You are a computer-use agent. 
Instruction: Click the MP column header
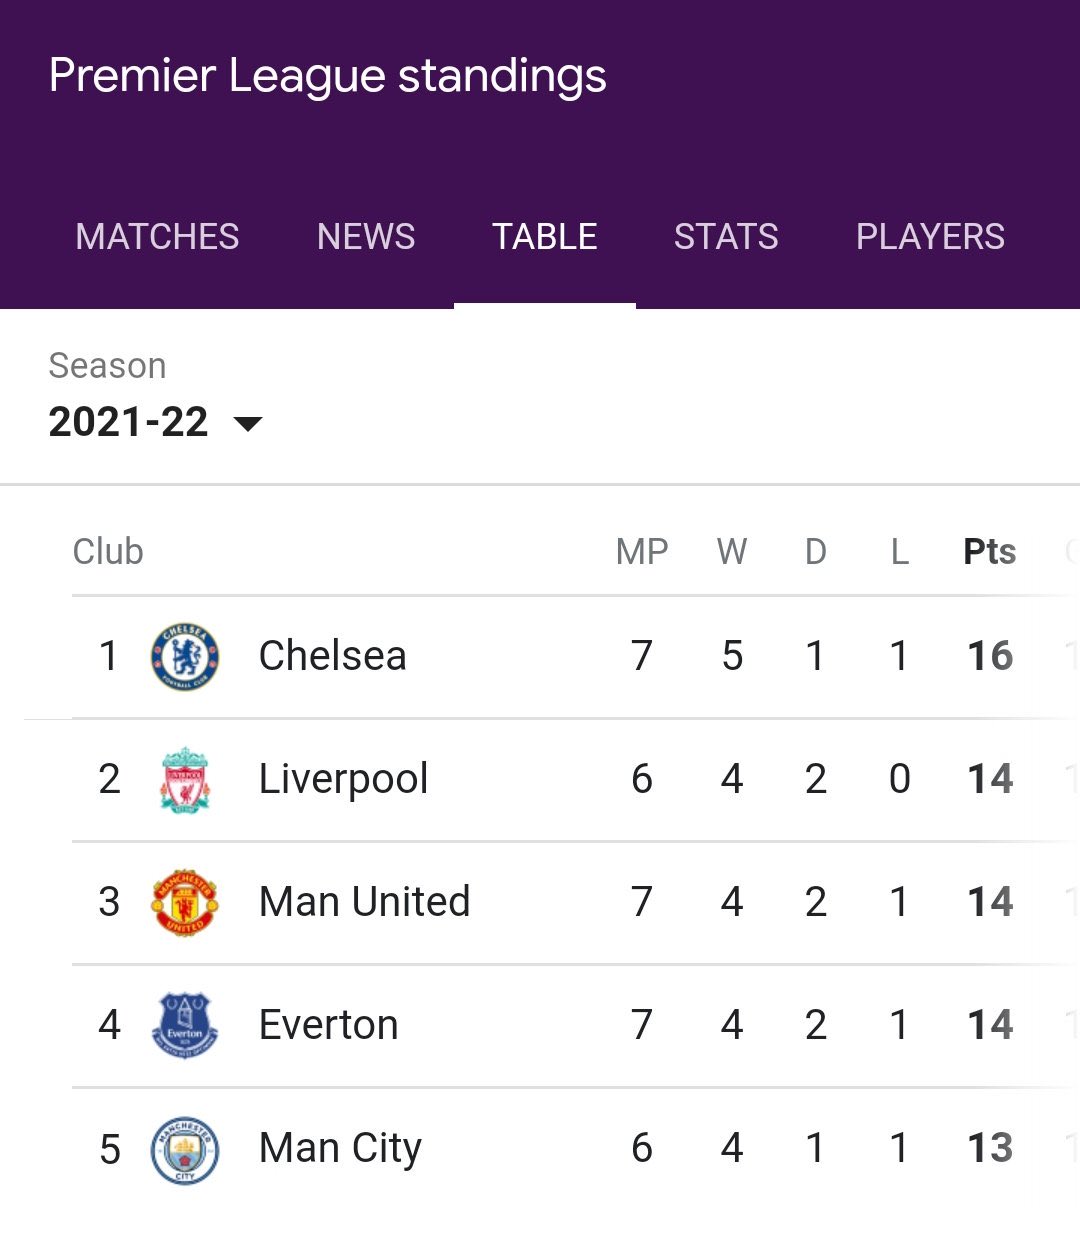pyautogui.click(x=642, y=552)
